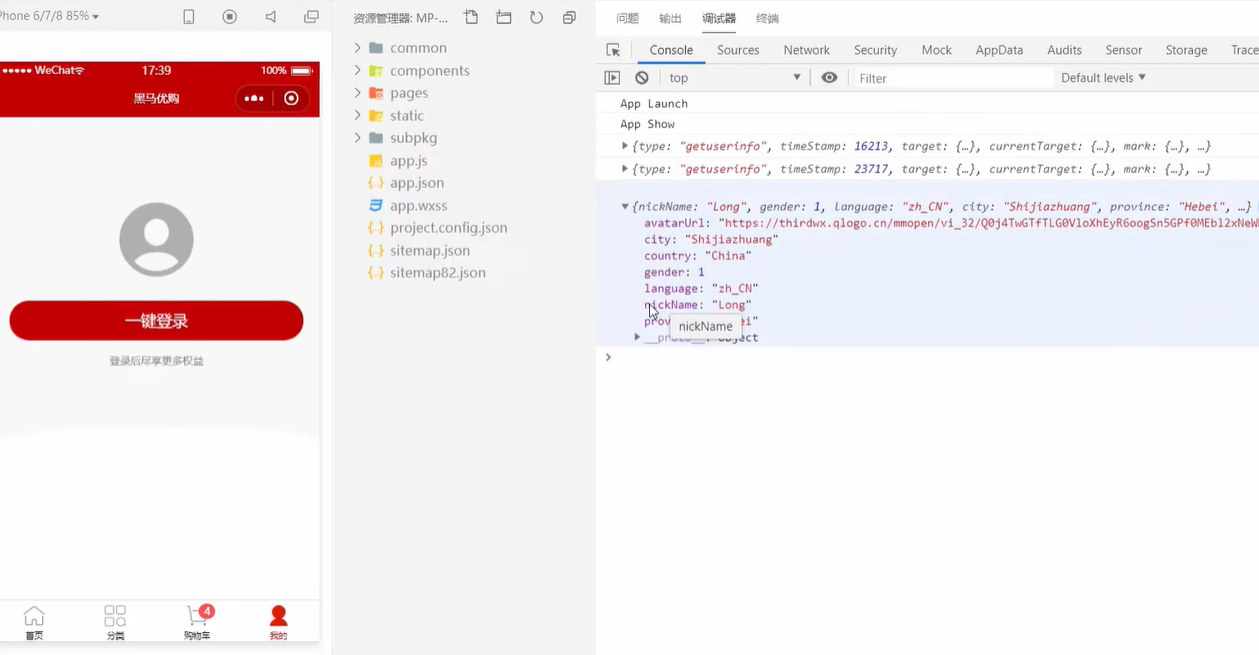This screenshot has width=1259, height=655.
Task: Collapse all folders in the explorer
Action: 569,17
